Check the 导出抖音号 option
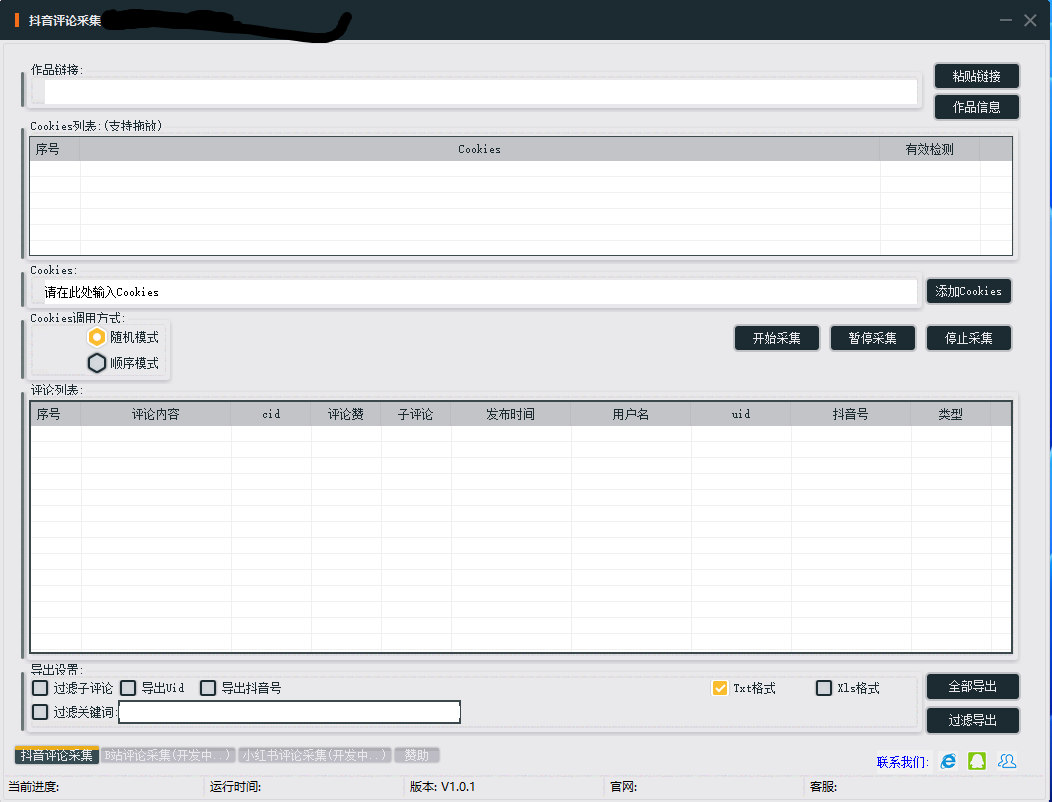 coord(208,688)
